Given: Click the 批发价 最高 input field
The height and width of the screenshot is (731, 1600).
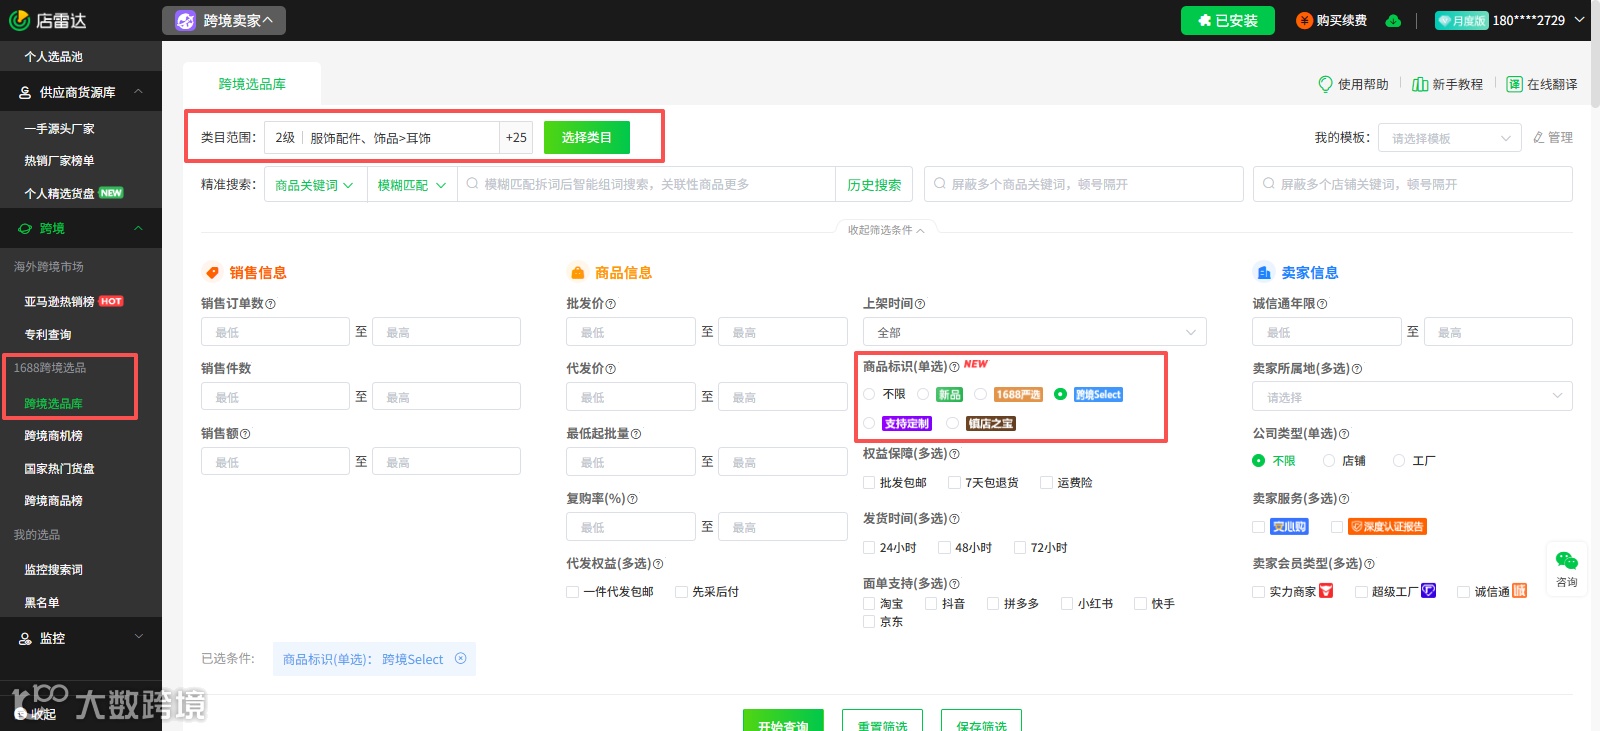Looking at the screenshot, I should click(783, 332).
